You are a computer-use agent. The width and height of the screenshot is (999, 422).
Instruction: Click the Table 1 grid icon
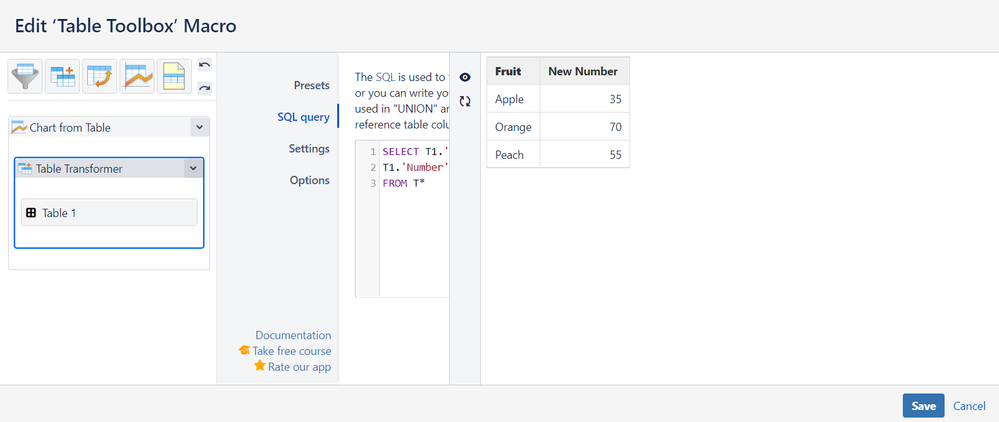tap(31, 213)
